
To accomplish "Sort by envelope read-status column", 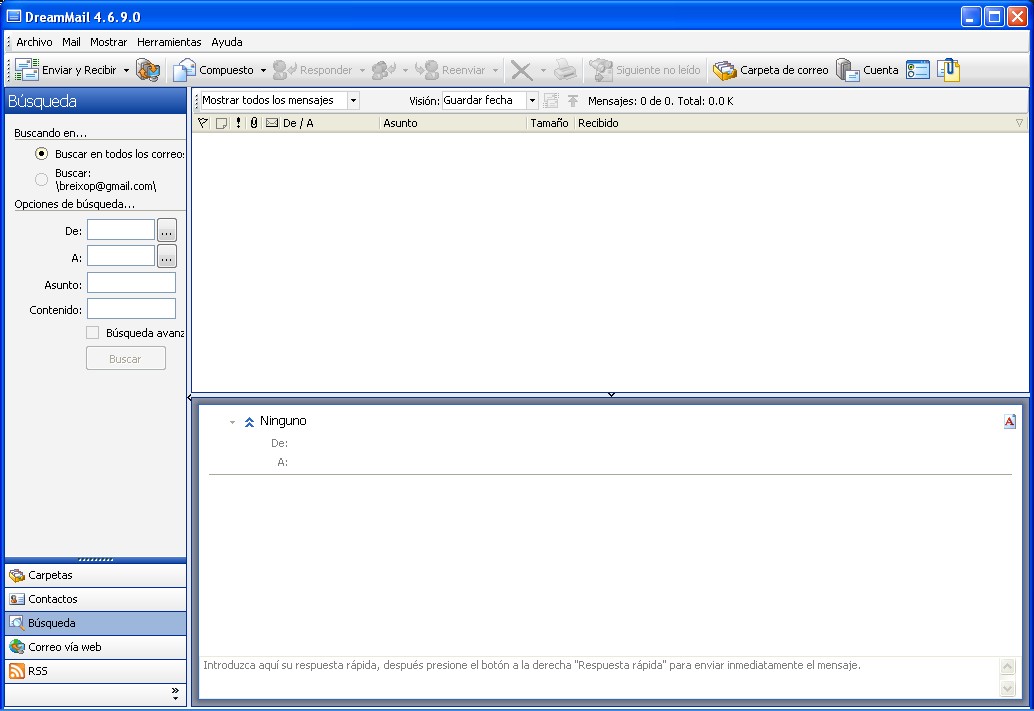I will (x=272, y=123).
